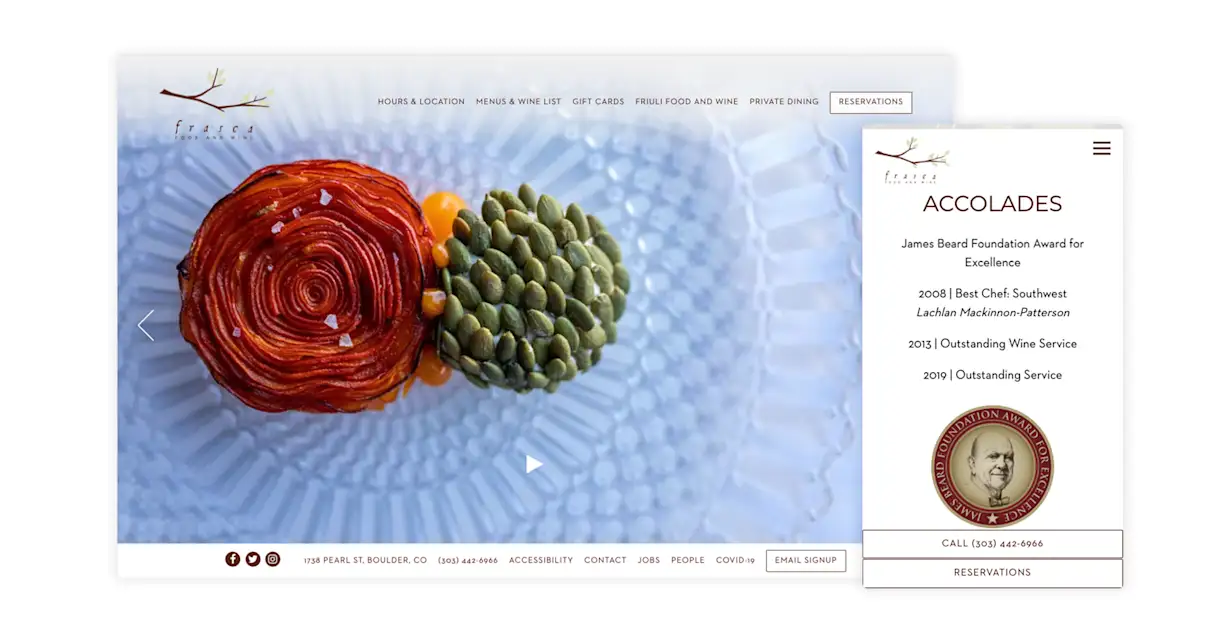Go to Private Dining page
1219x633 pixels.
click(x=784, y=102)
